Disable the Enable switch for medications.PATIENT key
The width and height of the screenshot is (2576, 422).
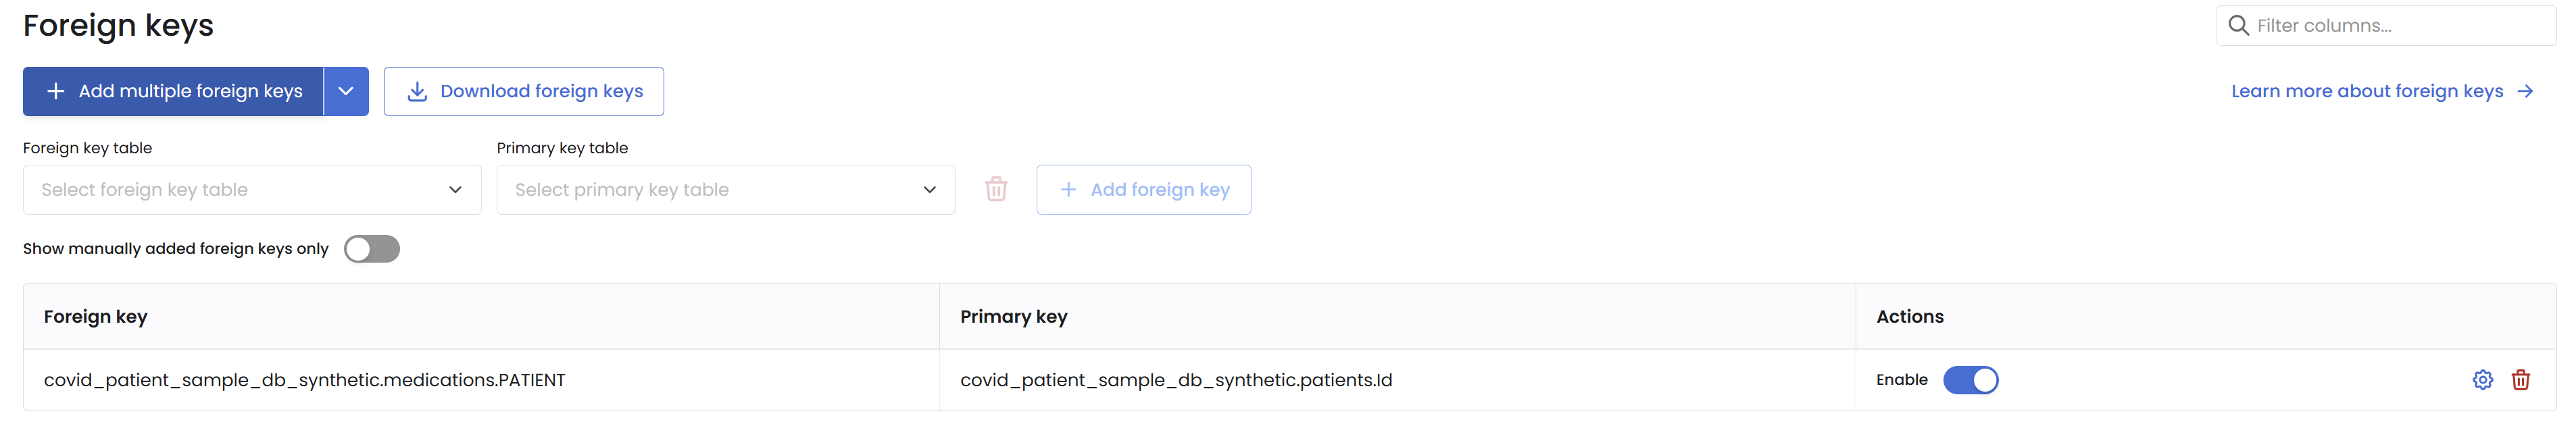(x=1970, y=380)
